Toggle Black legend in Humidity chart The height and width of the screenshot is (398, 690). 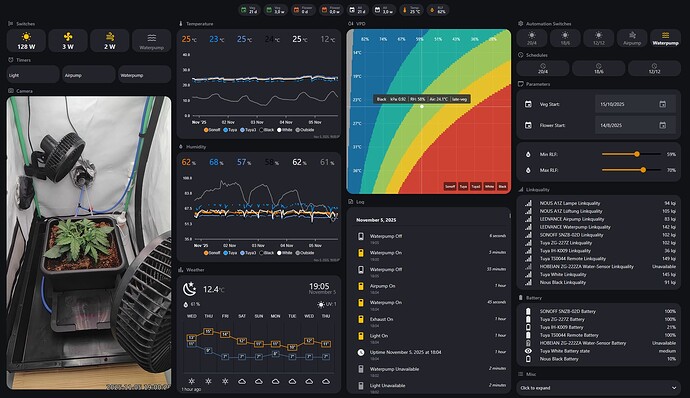coord(267,253)
